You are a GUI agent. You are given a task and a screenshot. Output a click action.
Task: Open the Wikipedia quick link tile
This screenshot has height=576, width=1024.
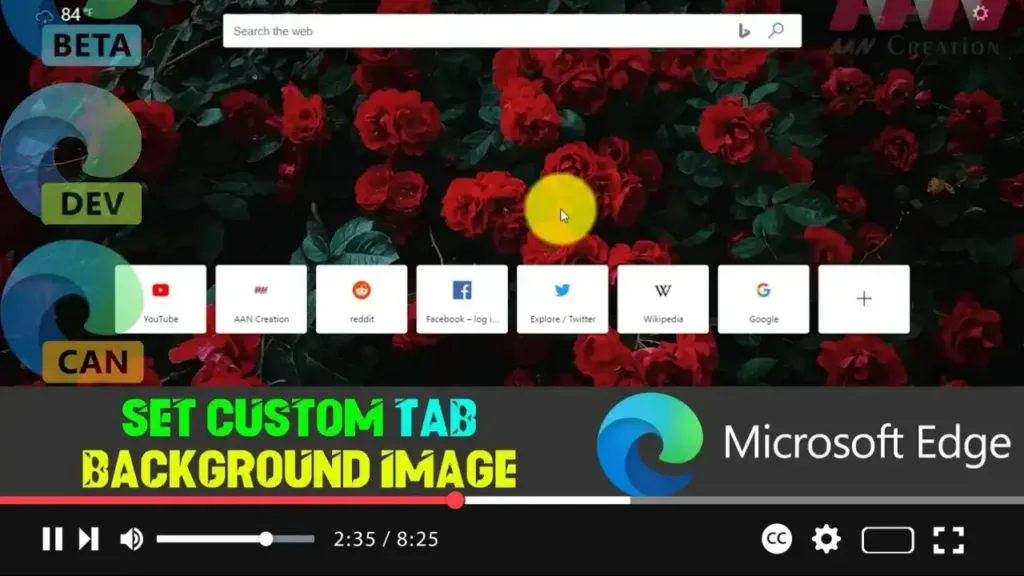pos(663,299)
